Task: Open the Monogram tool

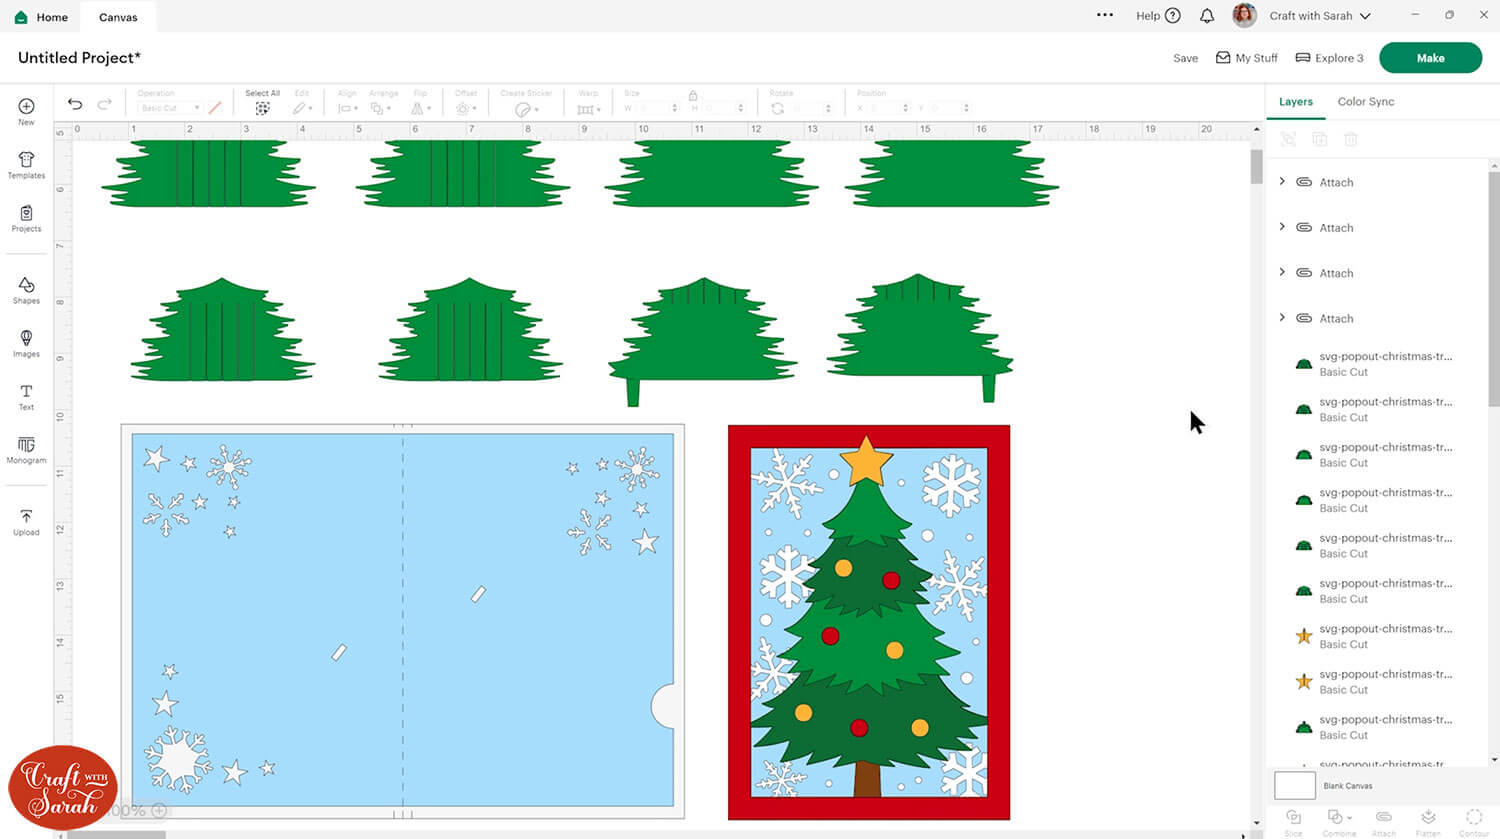Action: click(26, 450)
